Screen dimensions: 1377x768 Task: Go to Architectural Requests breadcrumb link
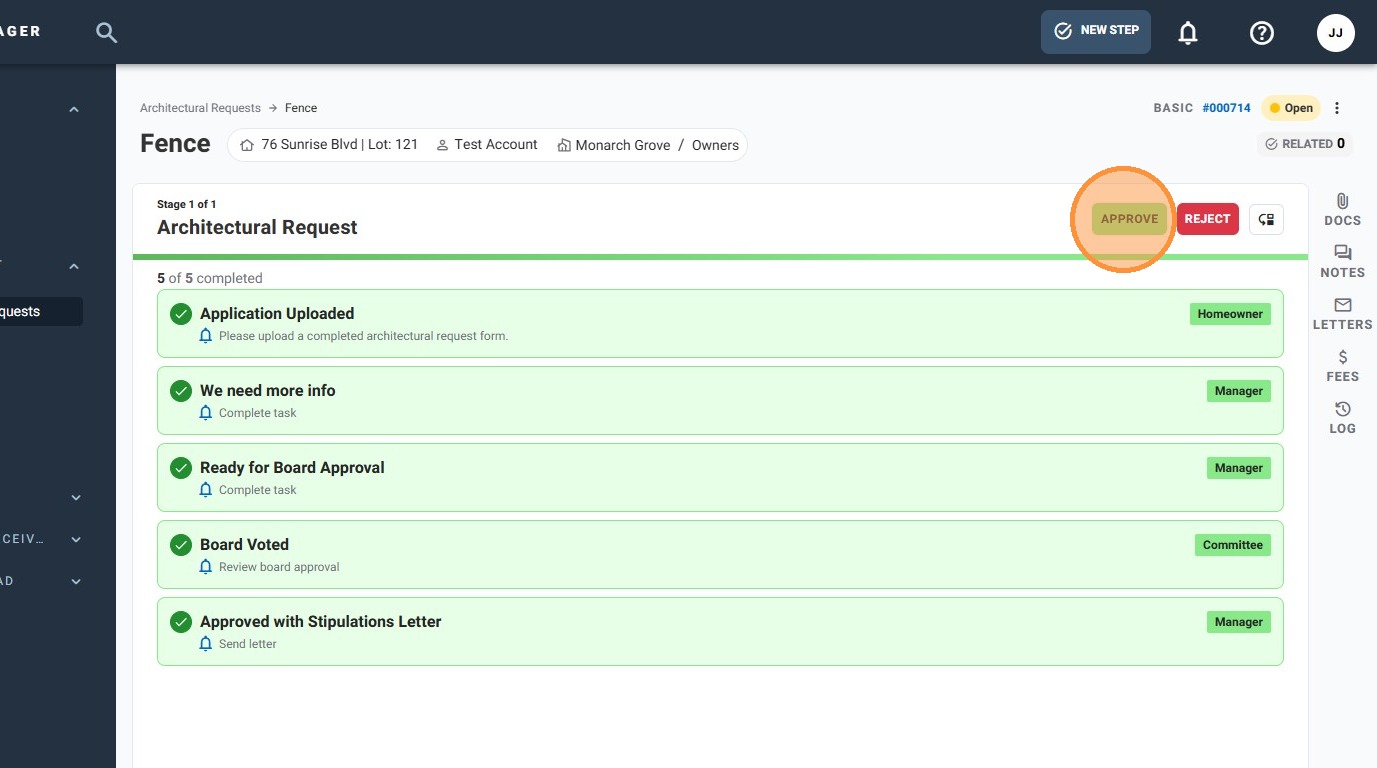tap(200, 108)
